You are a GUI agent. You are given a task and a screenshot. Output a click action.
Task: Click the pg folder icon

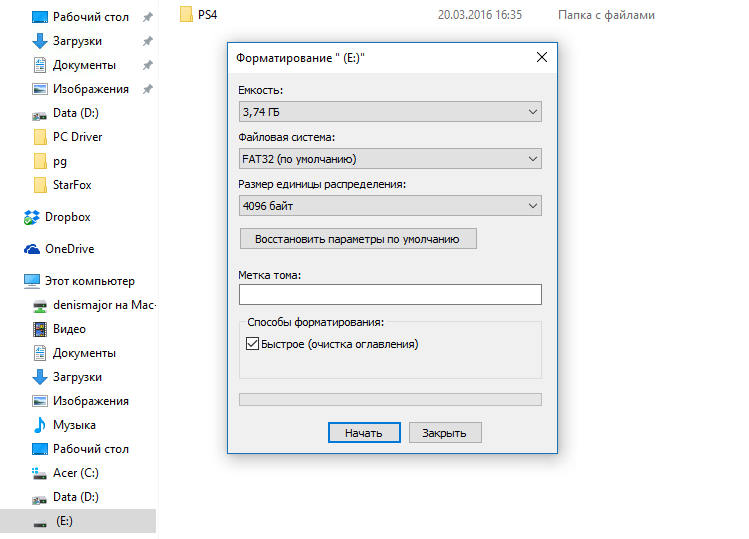(x=40, y=161)
